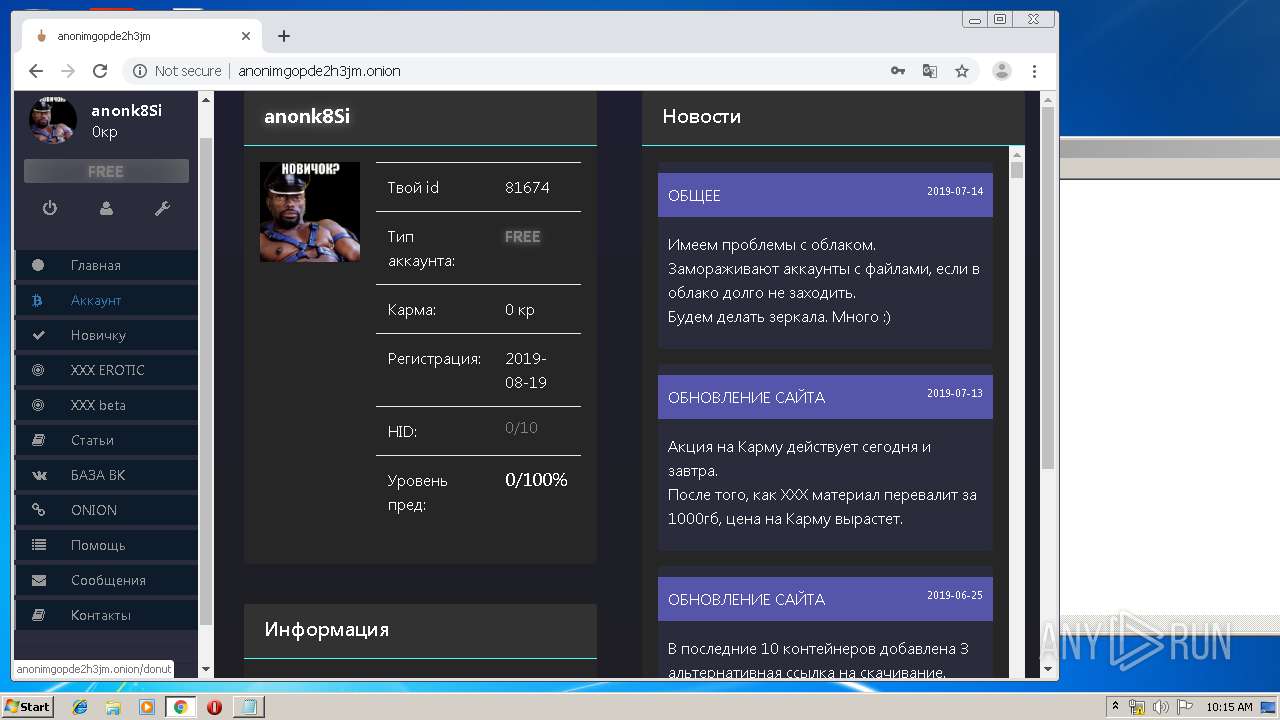Screen dimensions: 1280x720
Task: Reload the page
Action: 100,71
